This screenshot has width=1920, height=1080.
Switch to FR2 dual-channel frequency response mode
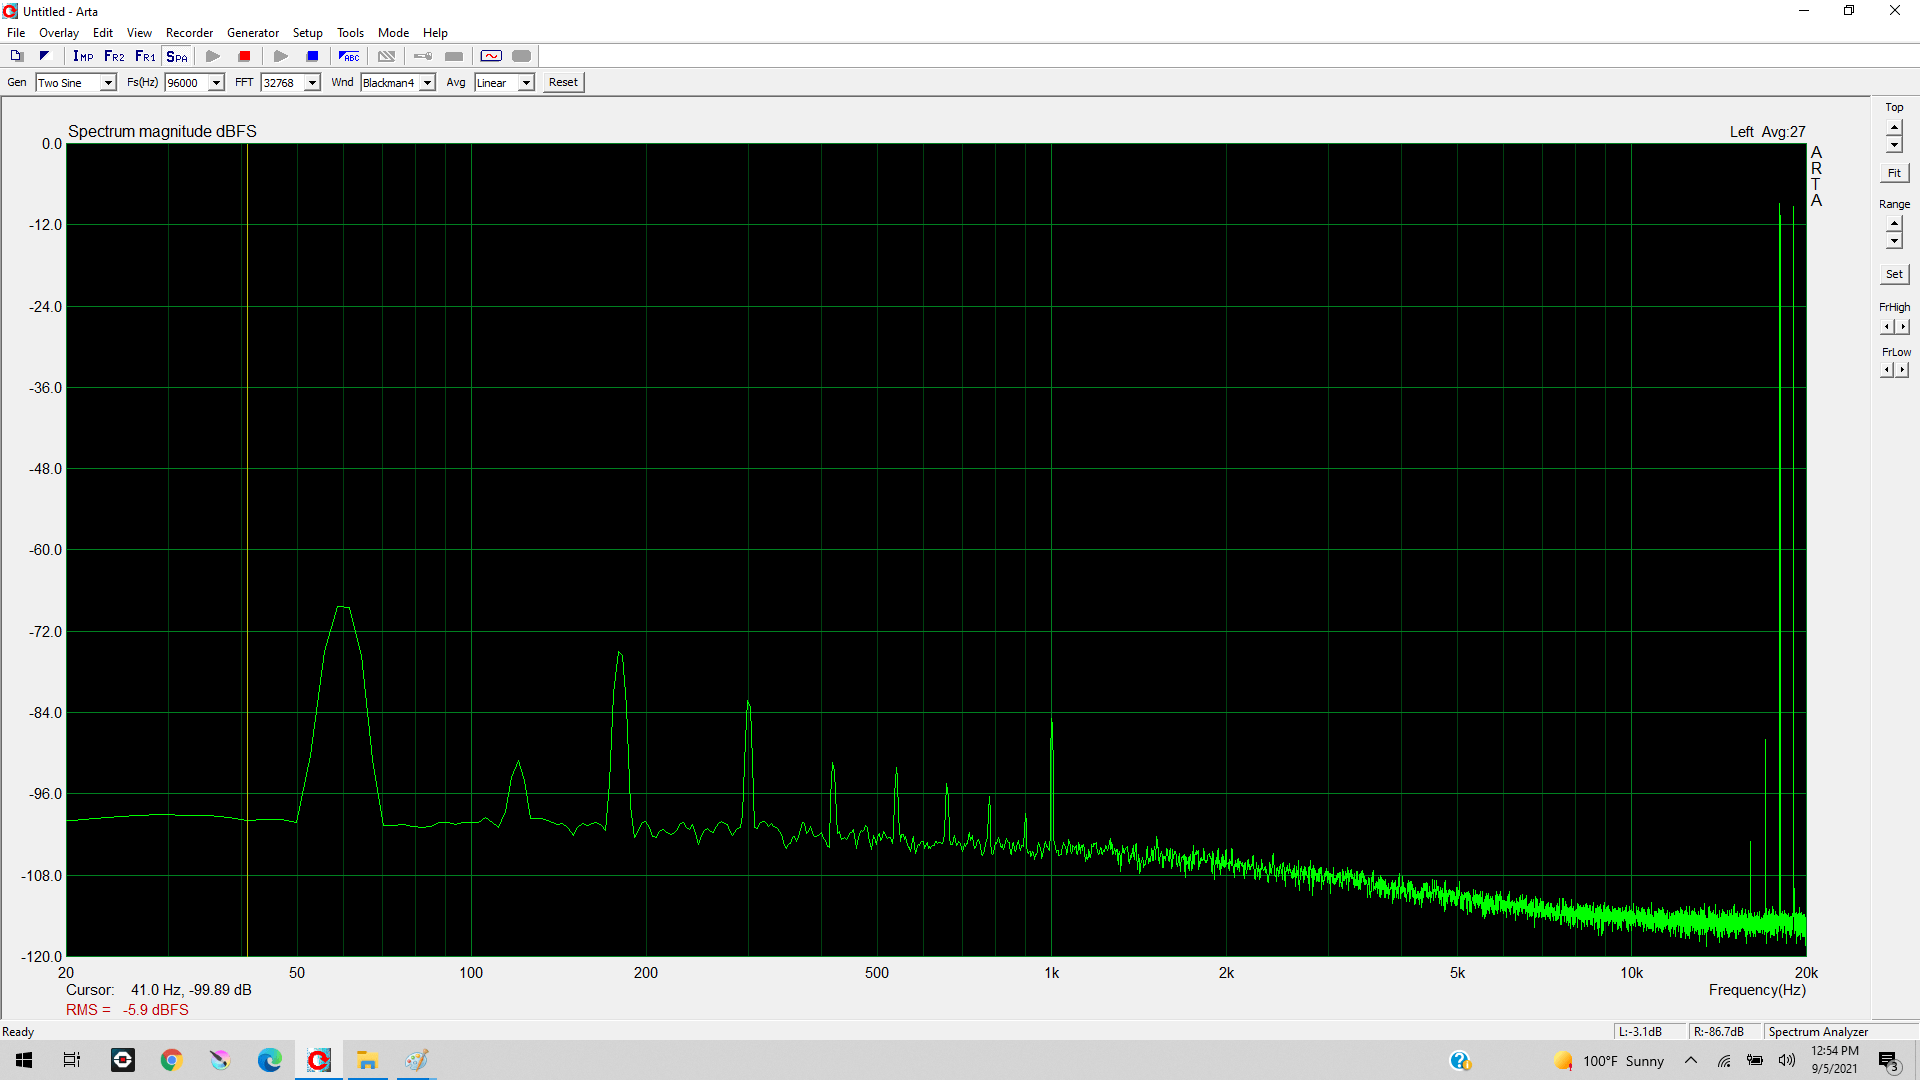click(114, 56)
